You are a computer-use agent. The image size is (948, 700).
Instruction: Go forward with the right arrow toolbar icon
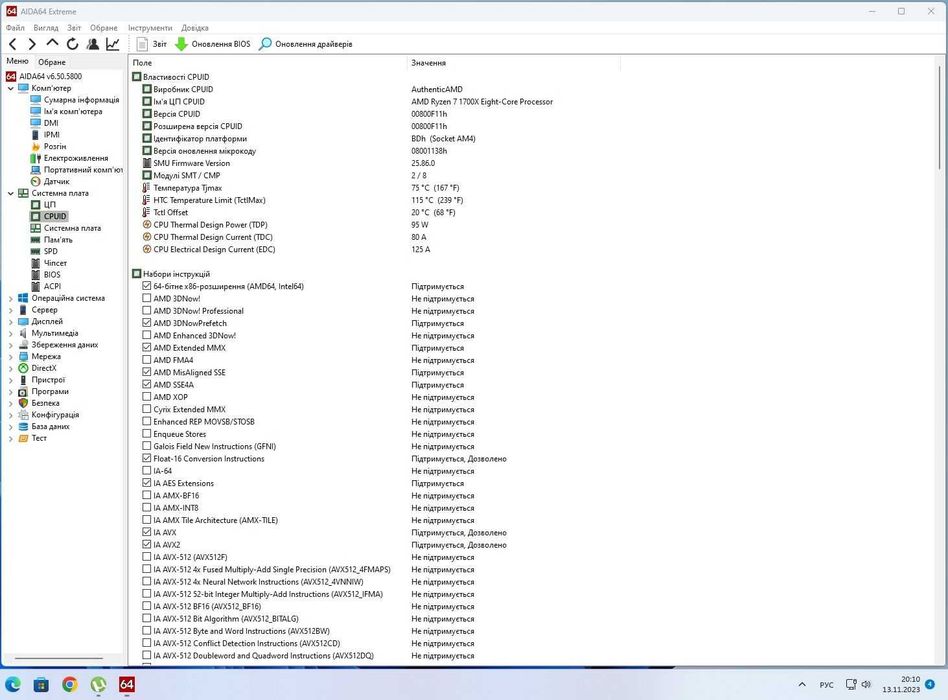click(x=32, y=44)
